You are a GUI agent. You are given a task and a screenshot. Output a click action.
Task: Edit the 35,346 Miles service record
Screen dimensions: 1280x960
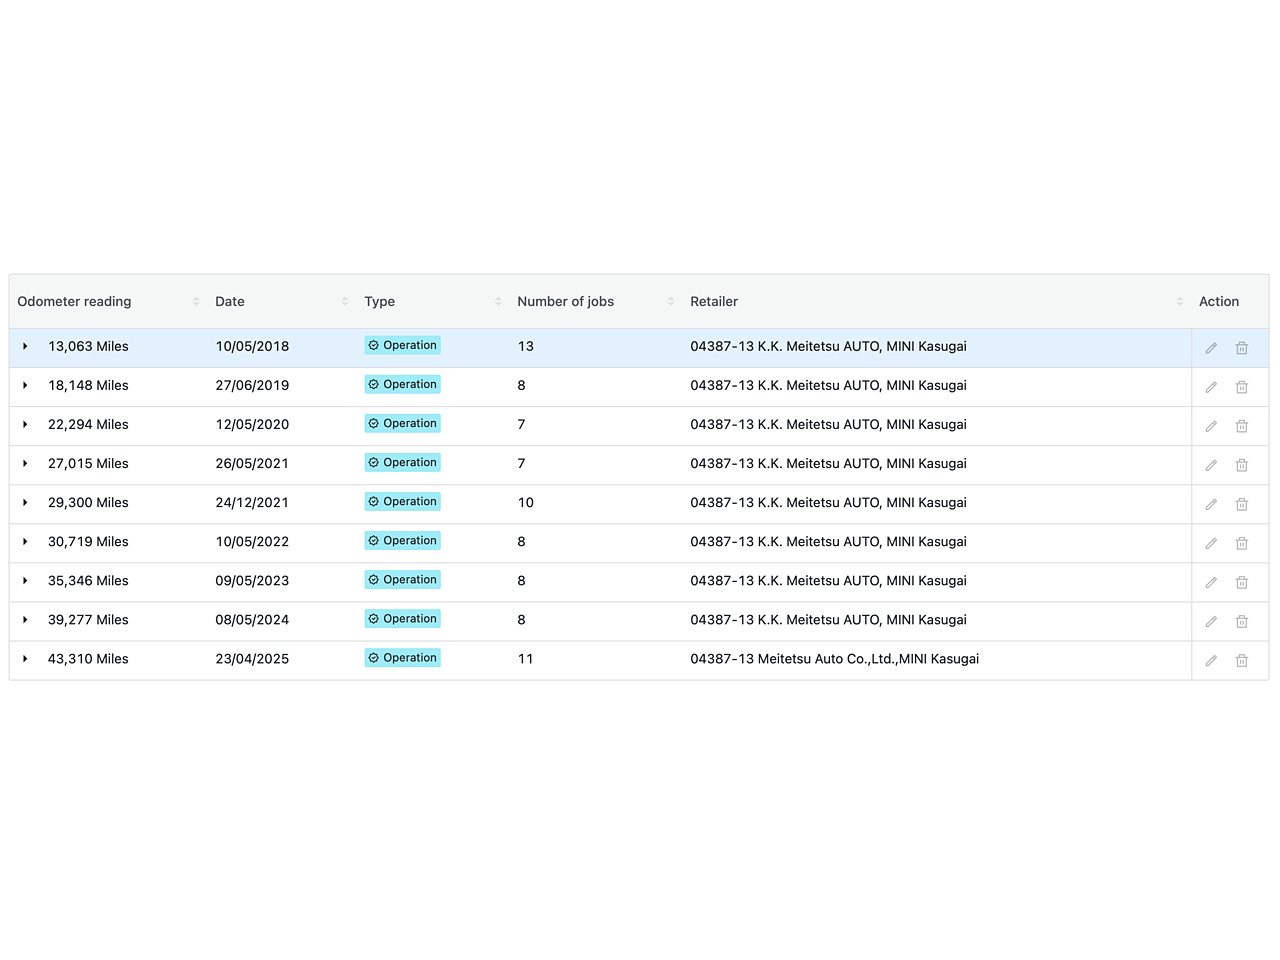[1211, 582]
